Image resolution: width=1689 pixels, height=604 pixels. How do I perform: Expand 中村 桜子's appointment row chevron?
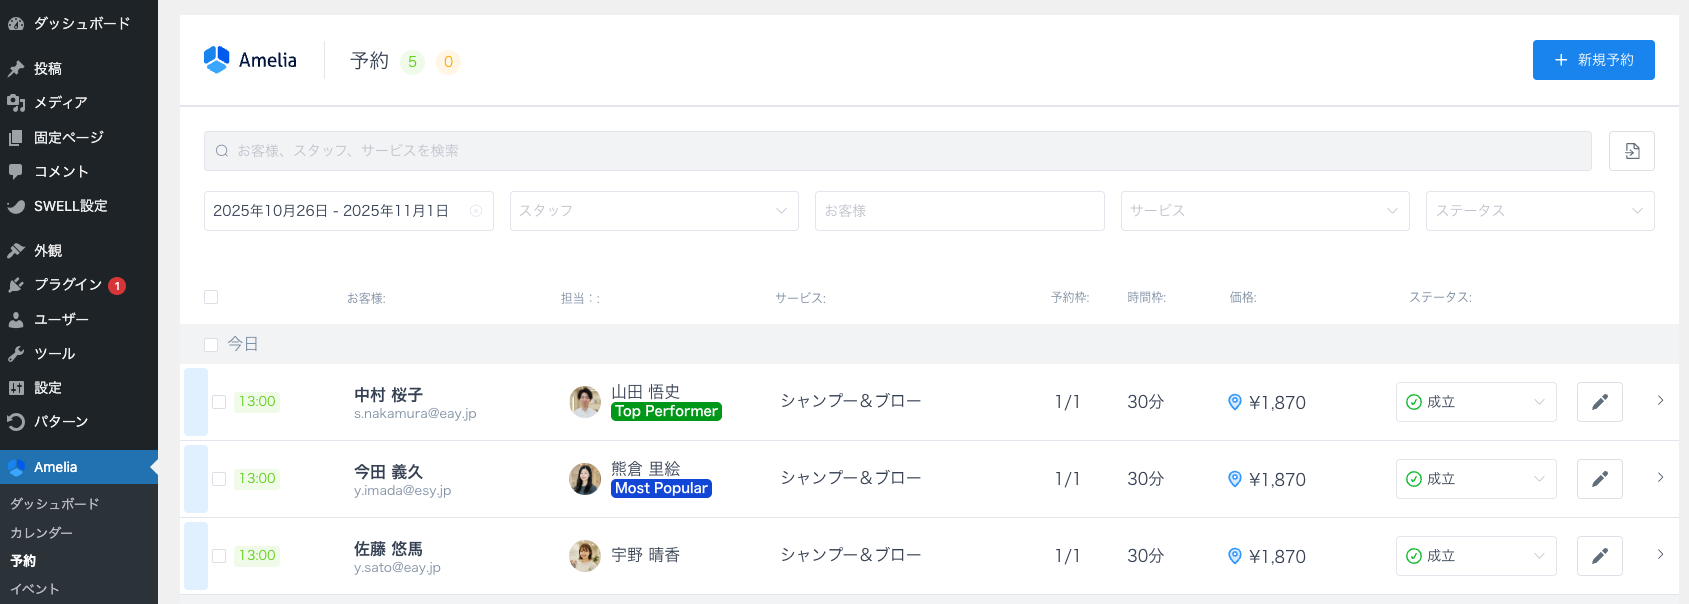(1660, 401)
